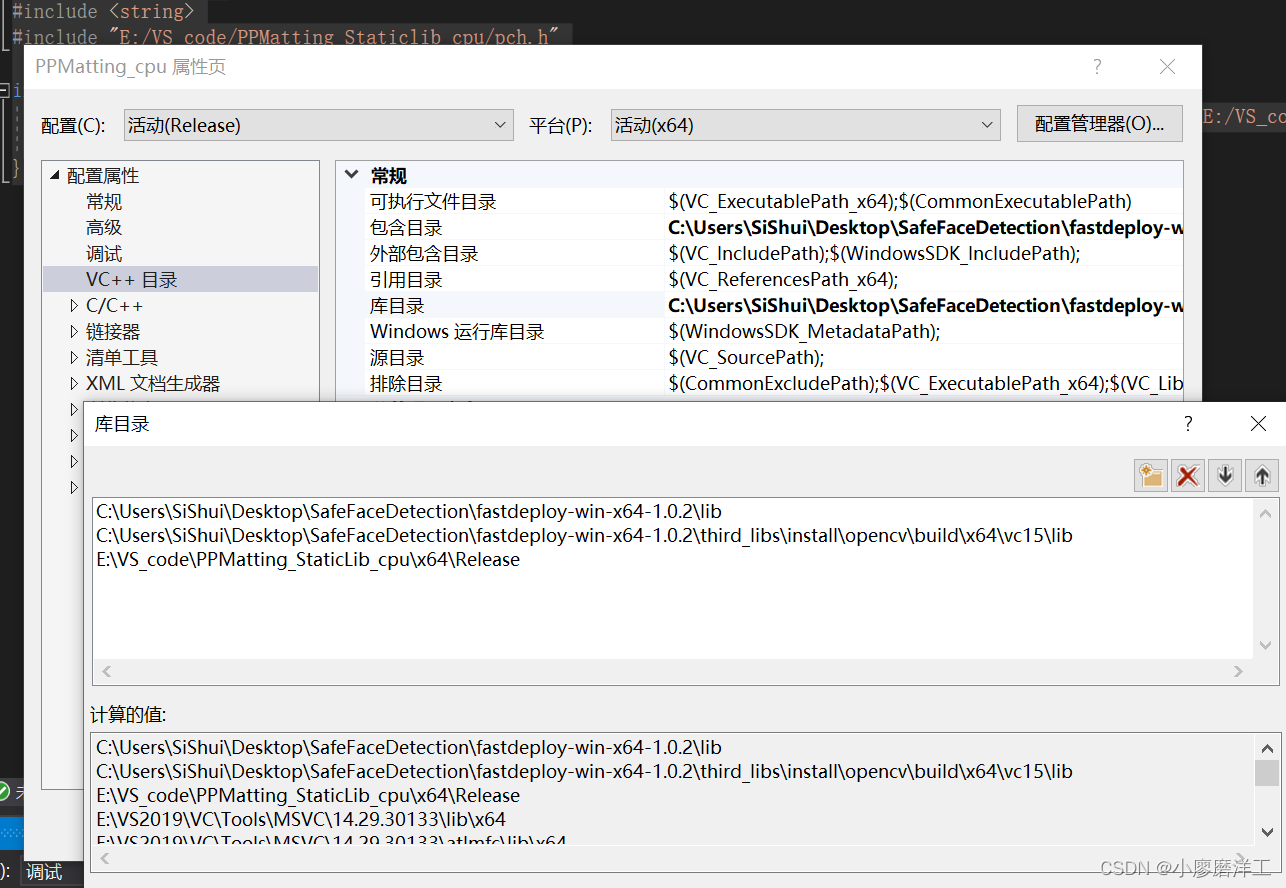Click the 配置管理器(O)... button
Viewport: 1286px width, 888px height.
pos(1099,123)
